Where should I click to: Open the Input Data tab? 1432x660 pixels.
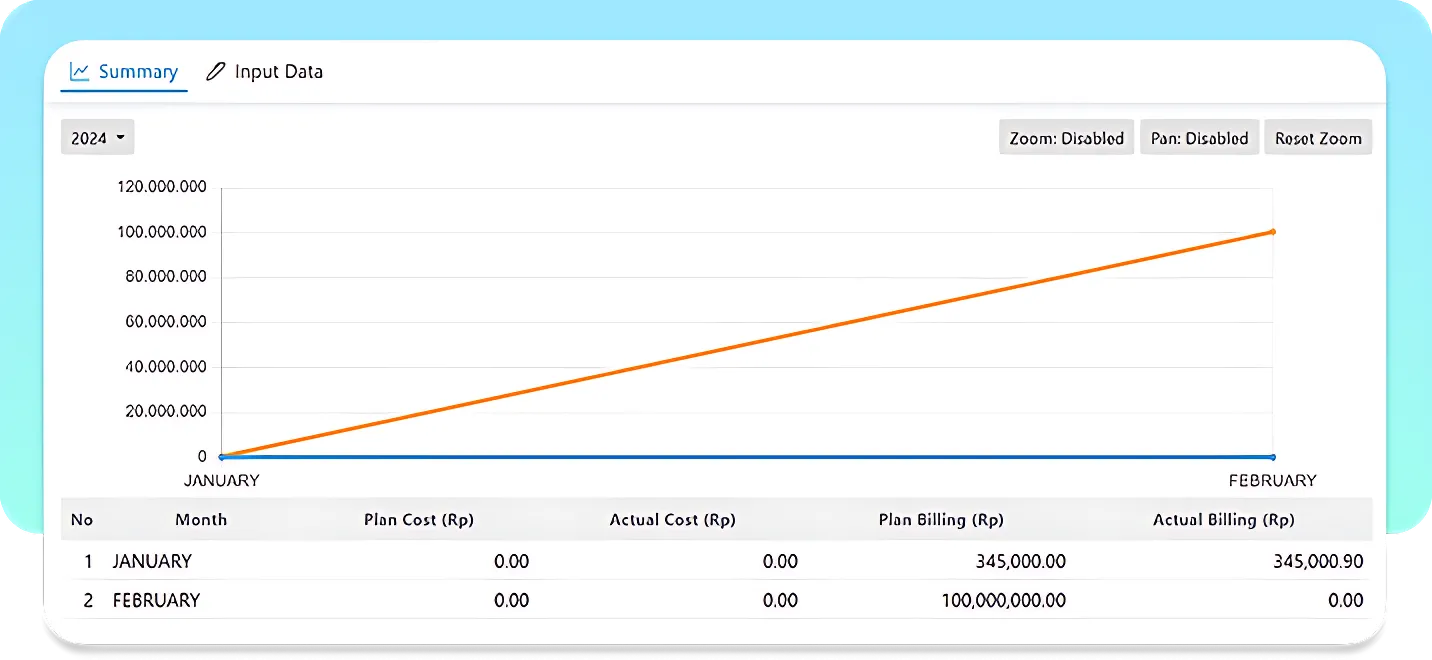point(265,72)
